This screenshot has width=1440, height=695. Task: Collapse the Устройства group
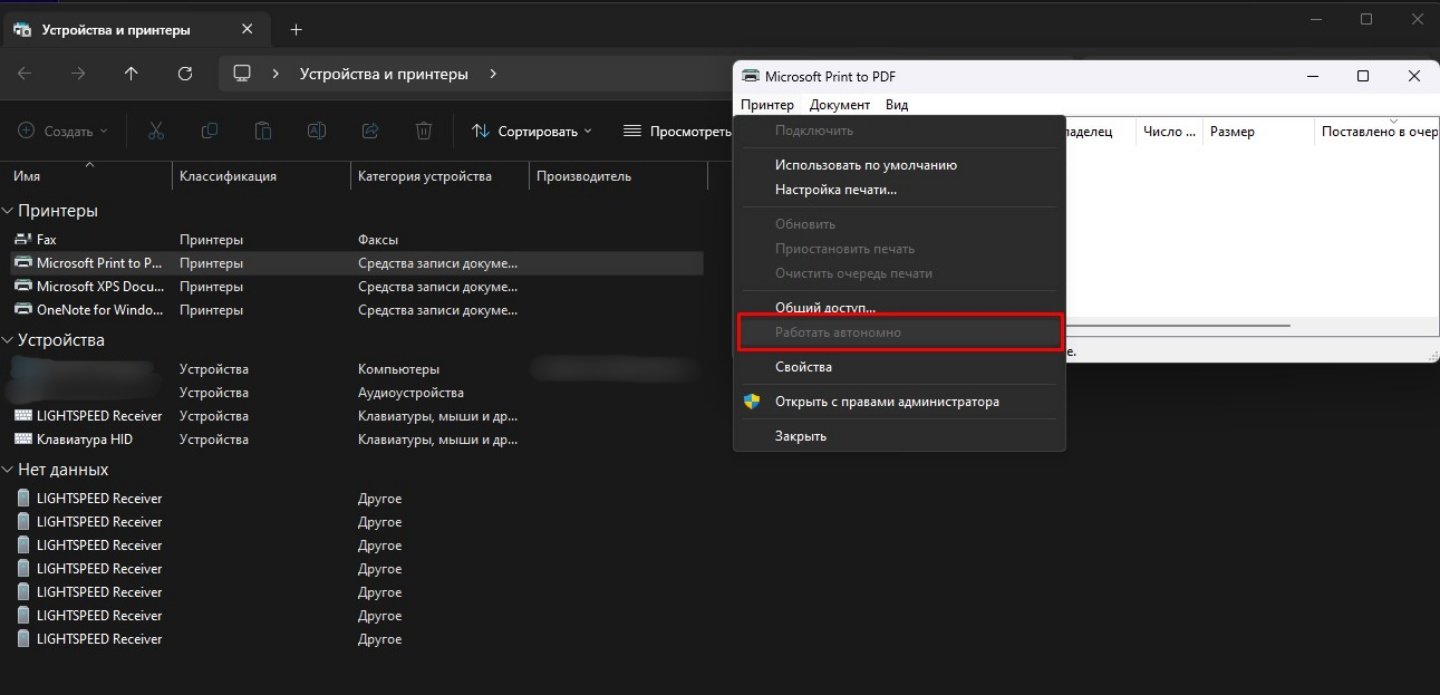(8, 340)
